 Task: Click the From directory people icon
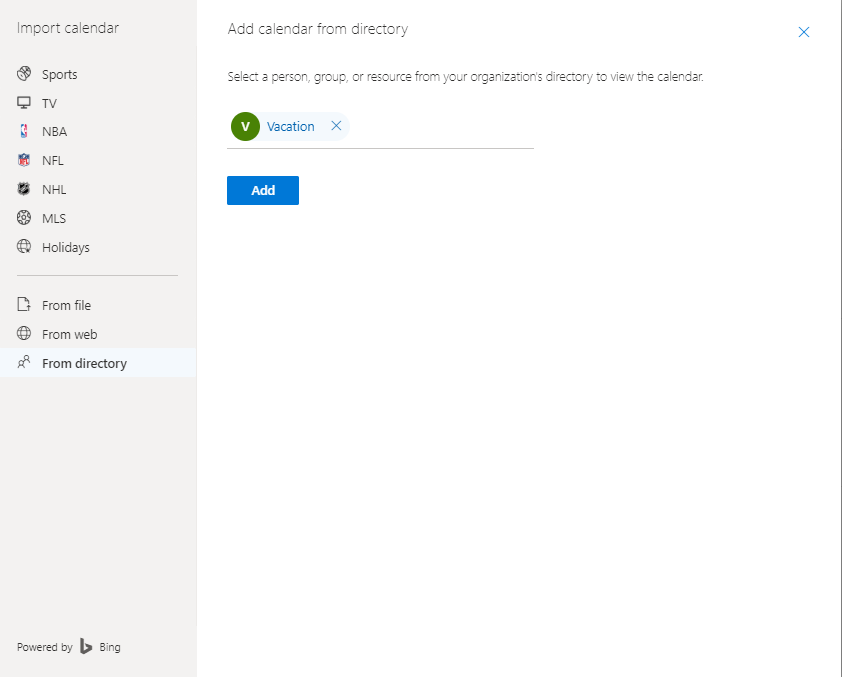24,362
